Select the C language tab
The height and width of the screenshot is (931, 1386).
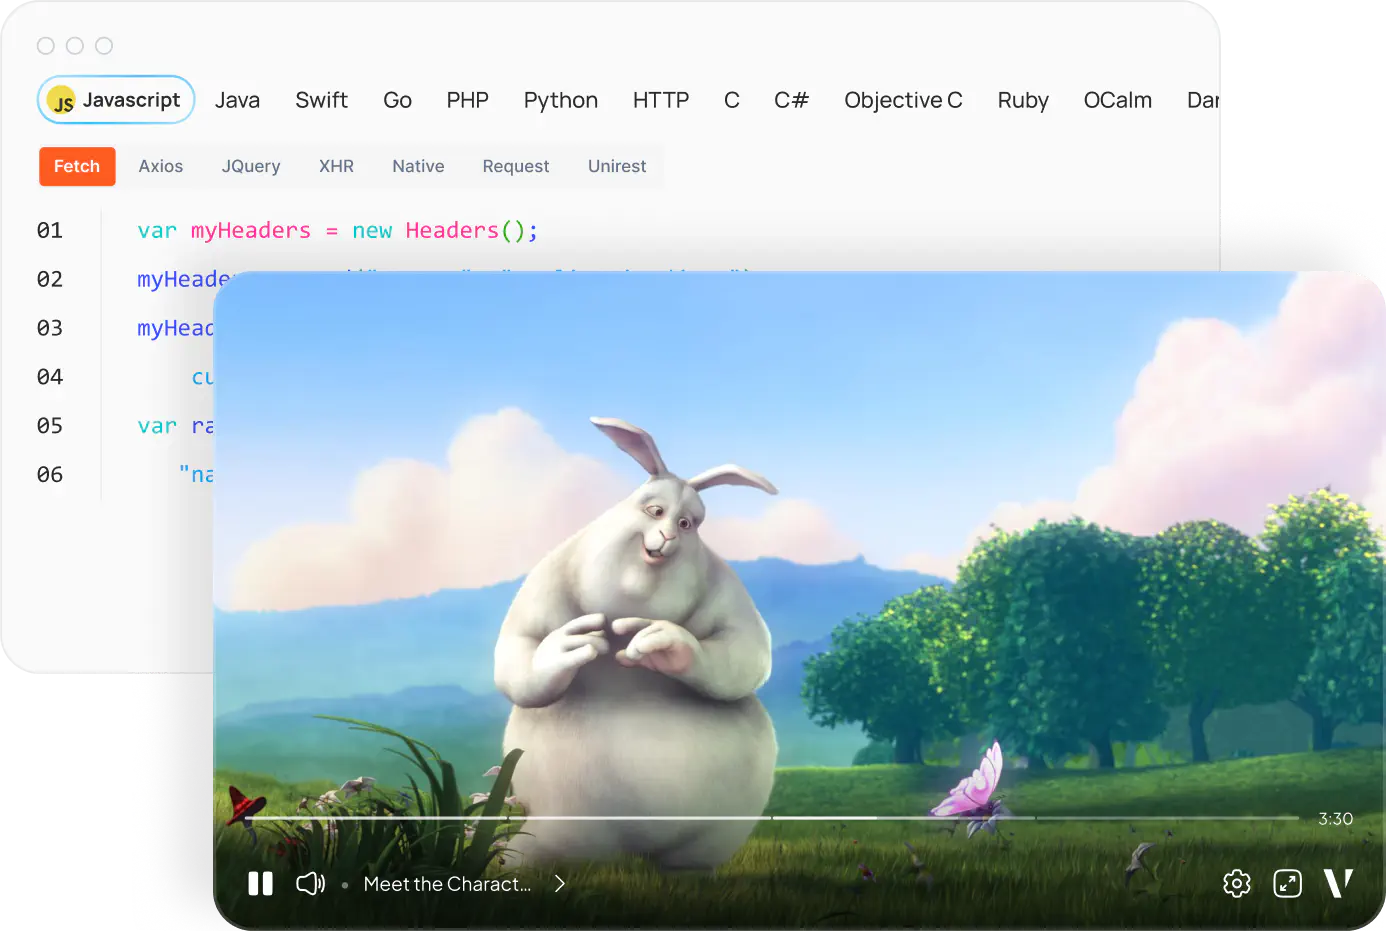[732, 100]
